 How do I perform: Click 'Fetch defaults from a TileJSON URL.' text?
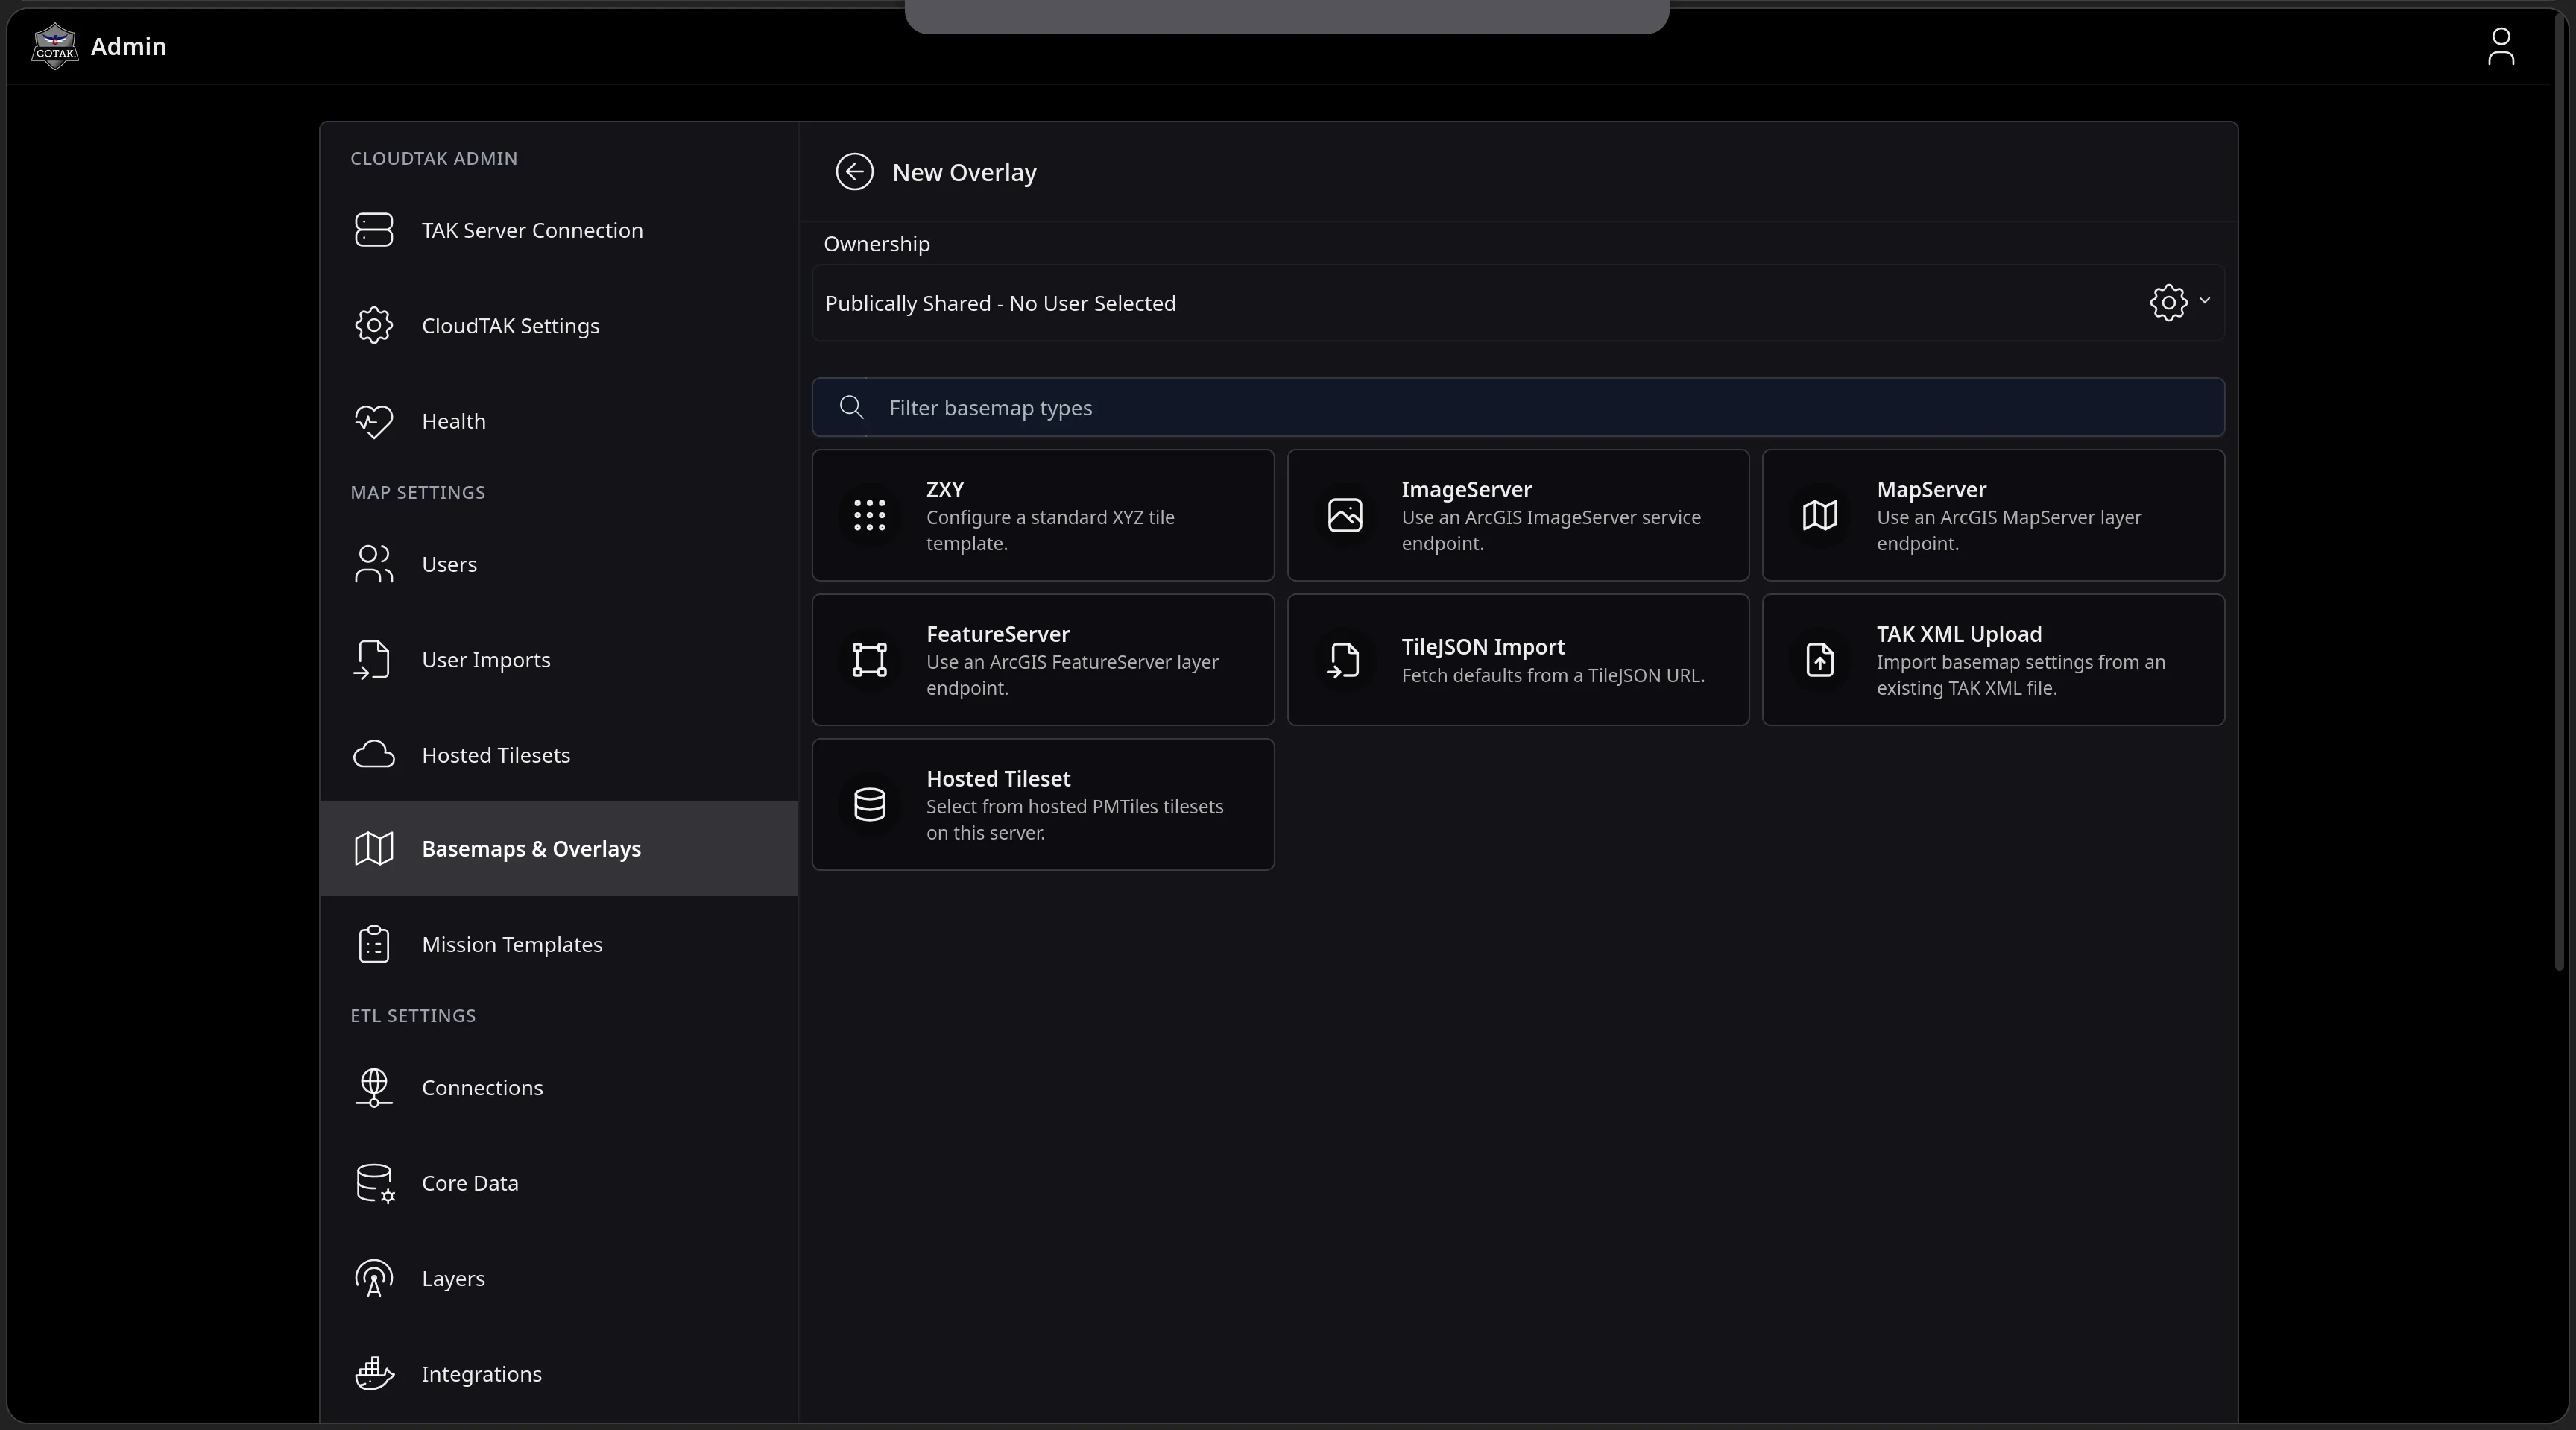pyautogui.click(x=1553, y=676)
